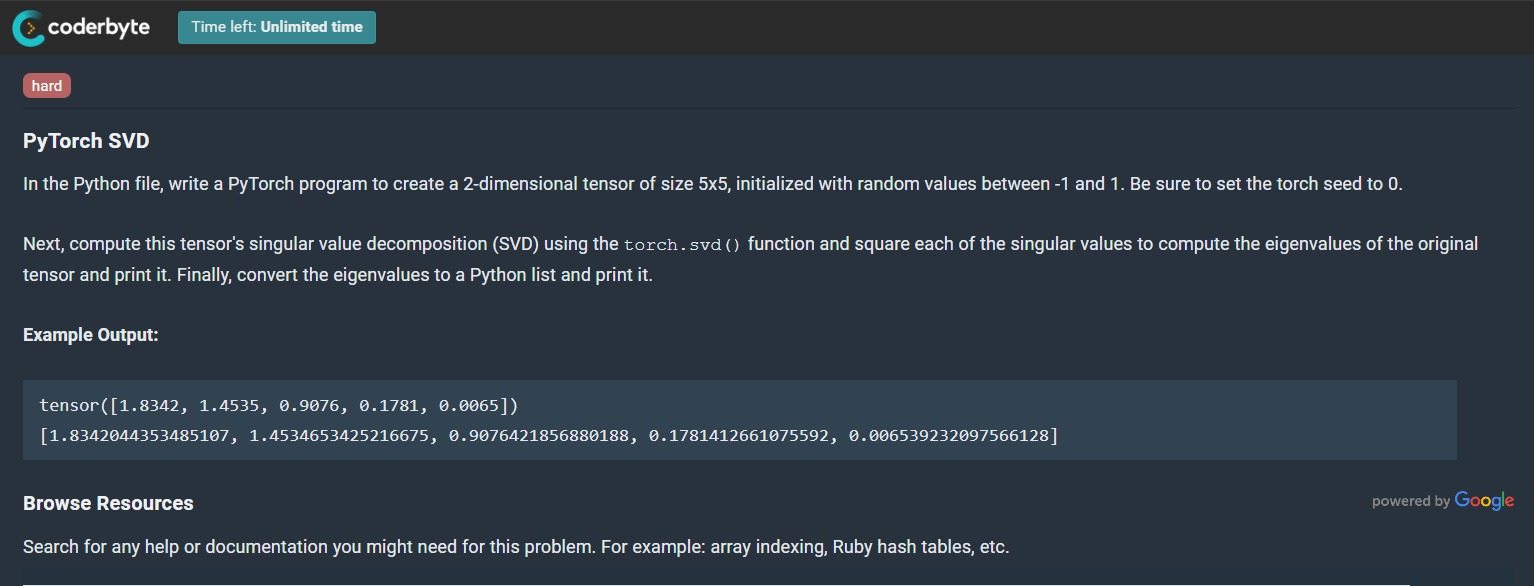Click the 'PyTorch SVD' challenge title
The height and width of the screenshot is (586, 1534).
click(86, 140)
